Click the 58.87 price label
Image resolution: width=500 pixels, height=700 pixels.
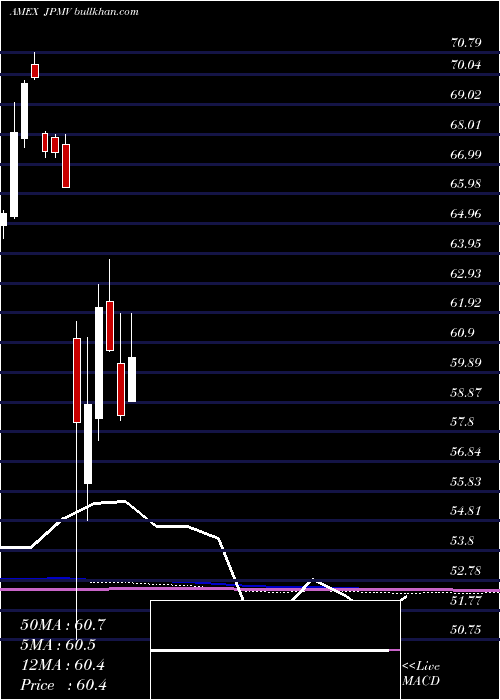pos(466,392)
